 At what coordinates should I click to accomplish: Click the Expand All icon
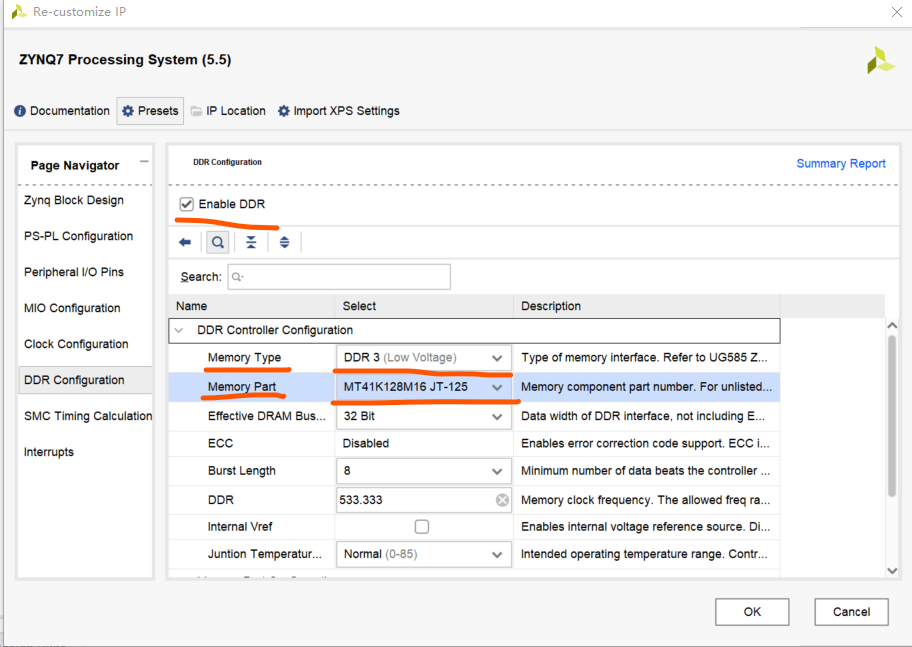point(284,242)
